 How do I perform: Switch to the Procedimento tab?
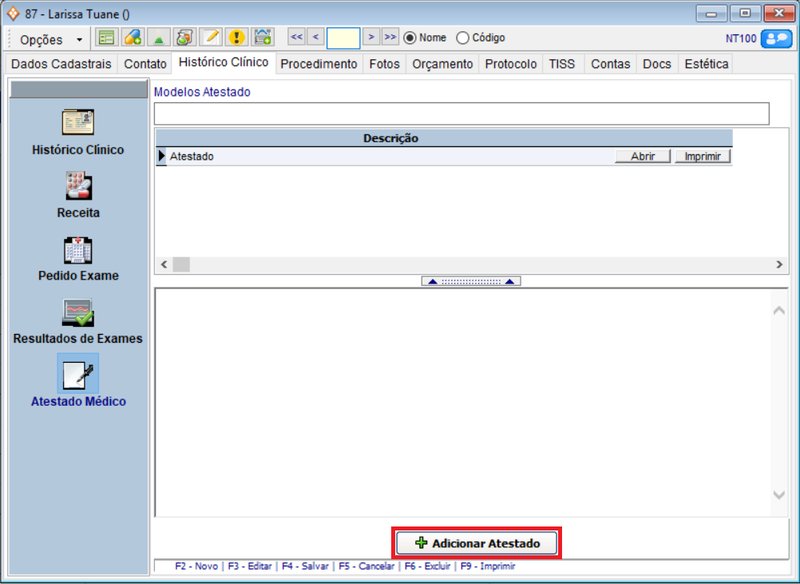click(x=318, y=64)
